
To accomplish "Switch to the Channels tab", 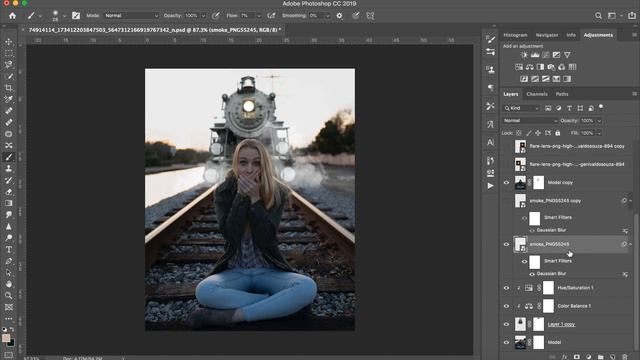I will (x=537, y=94).
